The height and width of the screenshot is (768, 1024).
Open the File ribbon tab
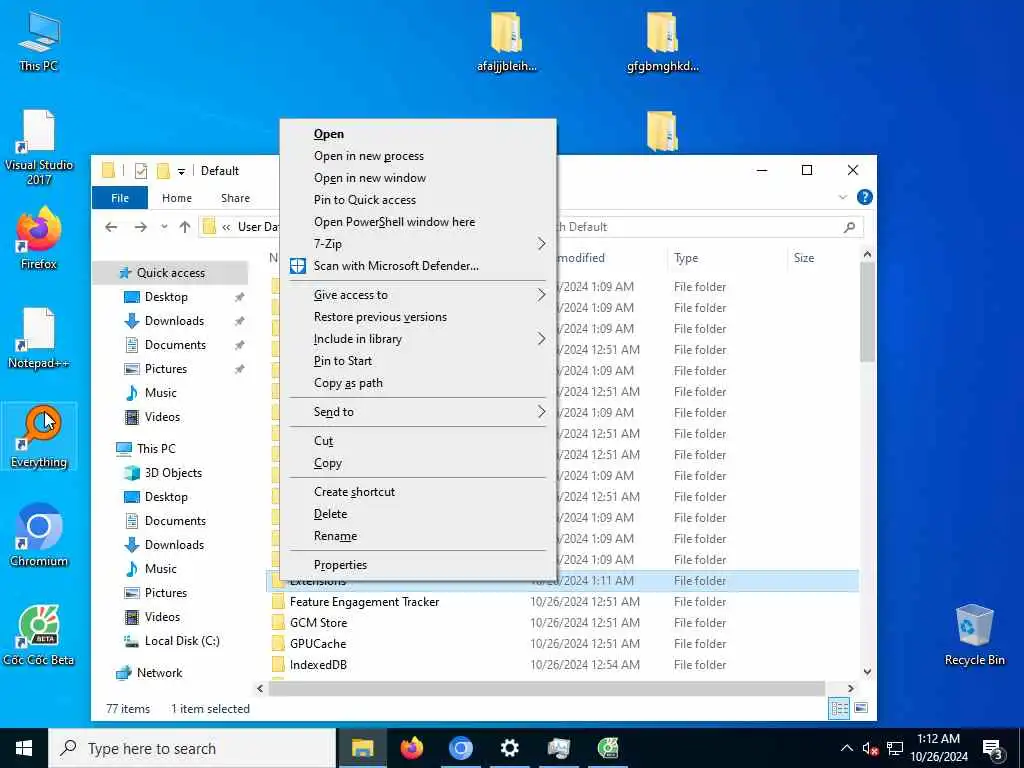pyautogui.click(x=120, y=198)
